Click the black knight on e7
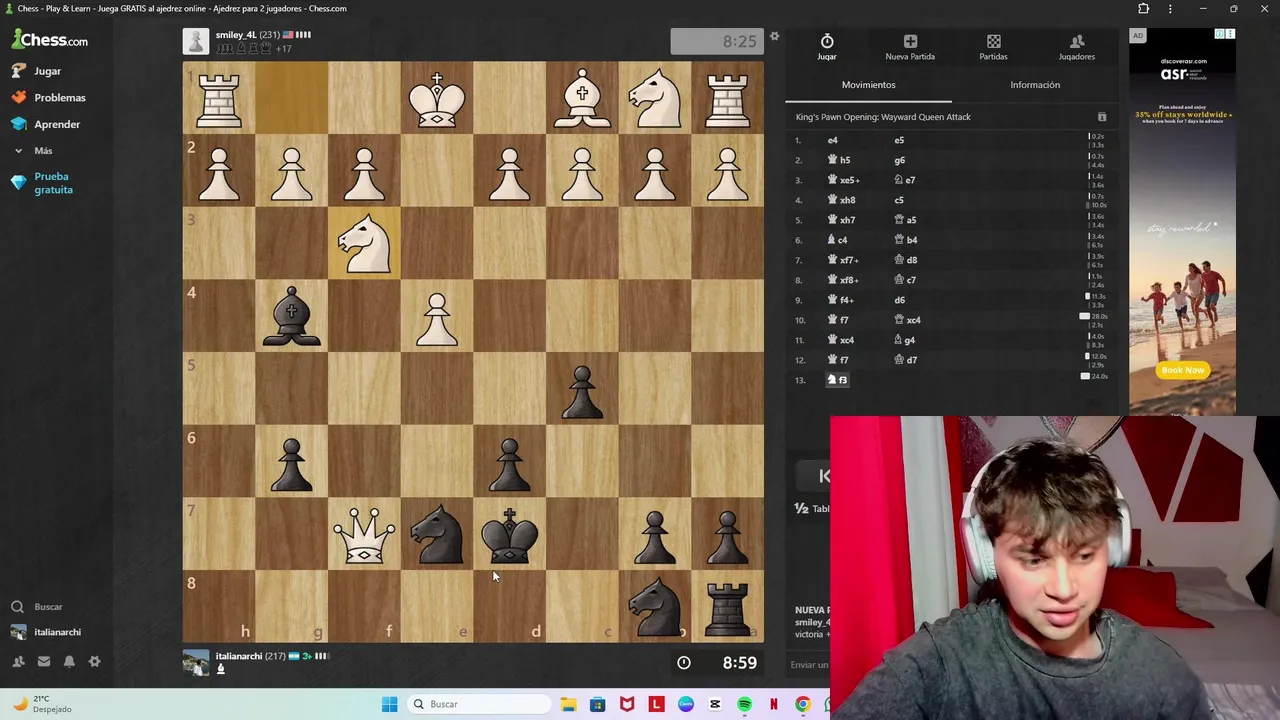1280x720 pixels. coord(437,534)
